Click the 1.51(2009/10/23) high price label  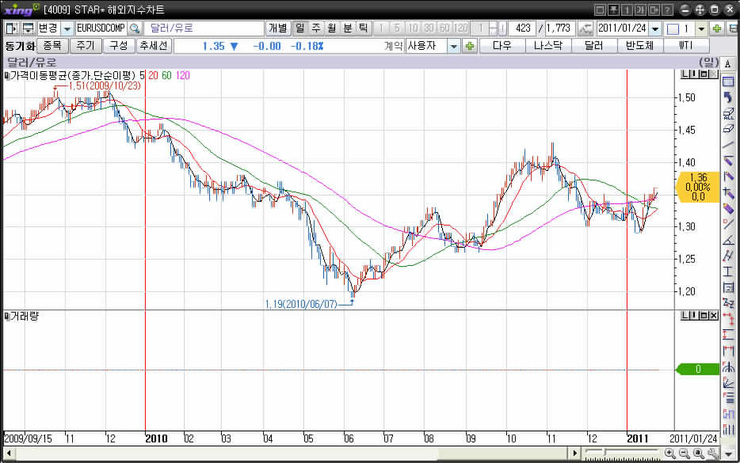[104, 86]
